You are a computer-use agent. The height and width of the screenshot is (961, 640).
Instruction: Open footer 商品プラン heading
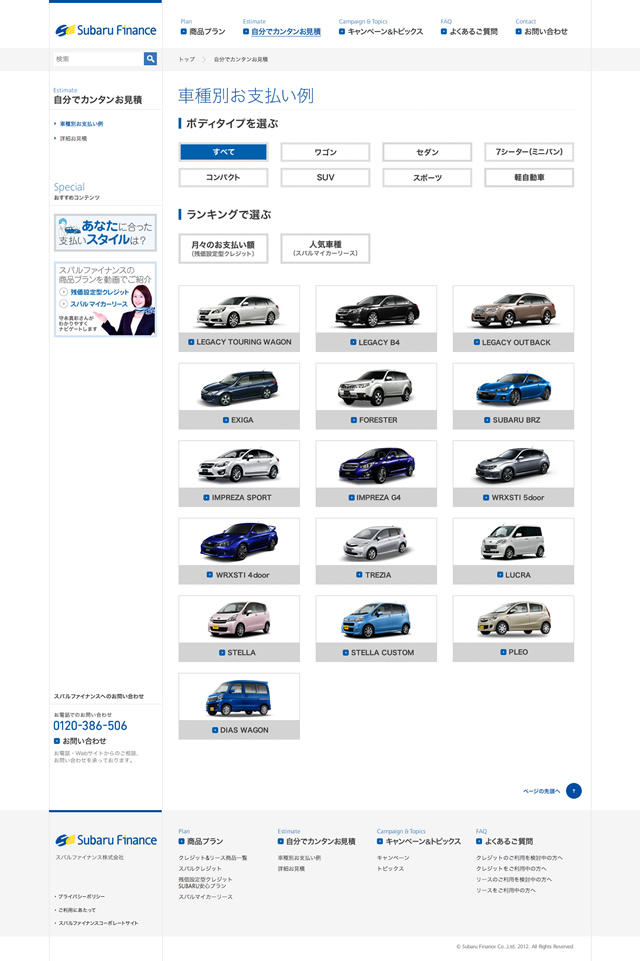point(201,841)
